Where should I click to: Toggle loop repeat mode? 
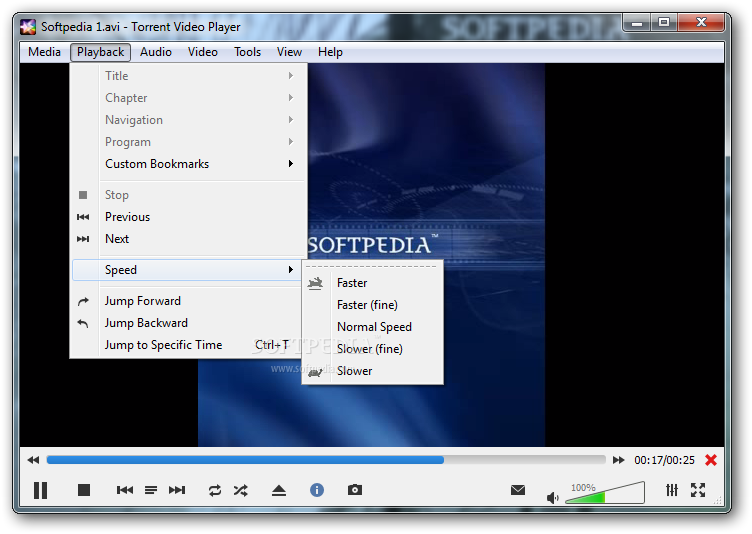(x=215, y=490)
